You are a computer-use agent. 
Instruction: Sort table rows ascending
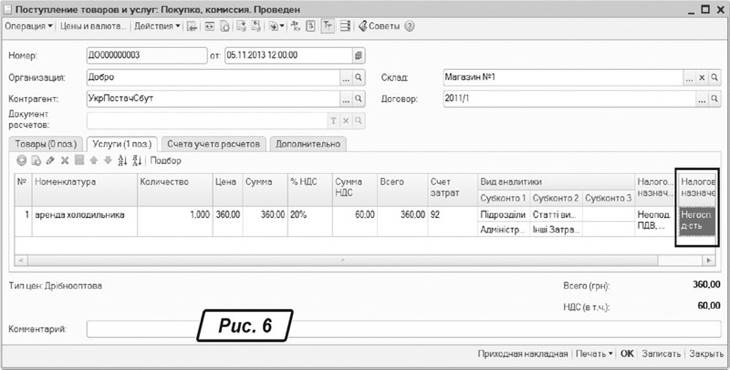(x=122, y=161)
